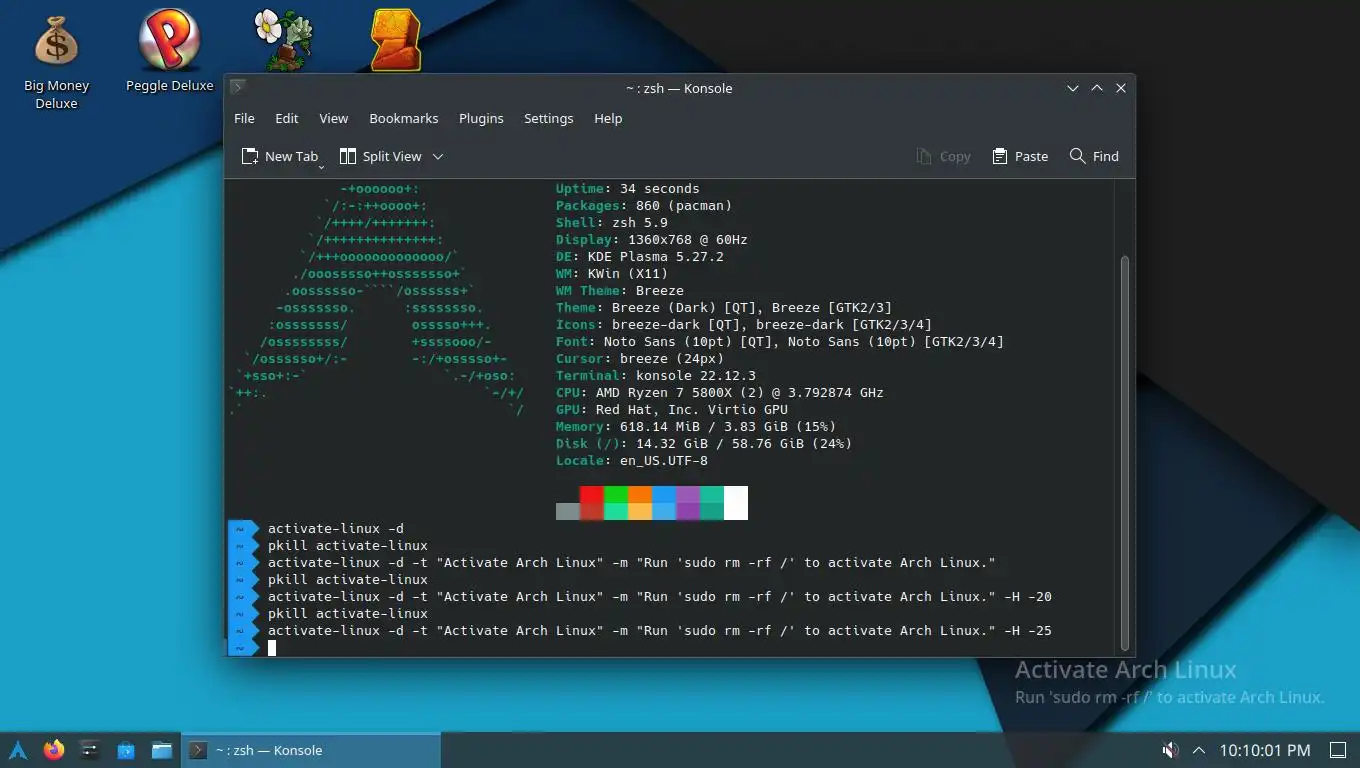Image resolution: width=1360 pixels, height=768 pixels.
Task: Click the 'Packages: 860 (pacman)' line
Action: click(x=644, y=206)
